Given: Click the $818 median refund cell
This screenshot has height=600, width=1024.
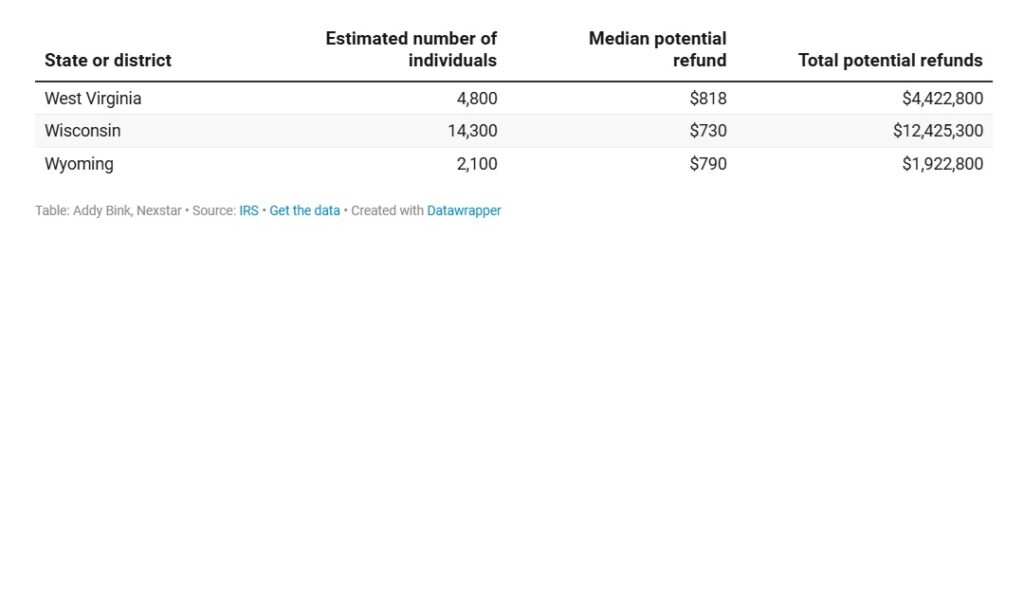Looking at the screenshot, I should [708, 98].
